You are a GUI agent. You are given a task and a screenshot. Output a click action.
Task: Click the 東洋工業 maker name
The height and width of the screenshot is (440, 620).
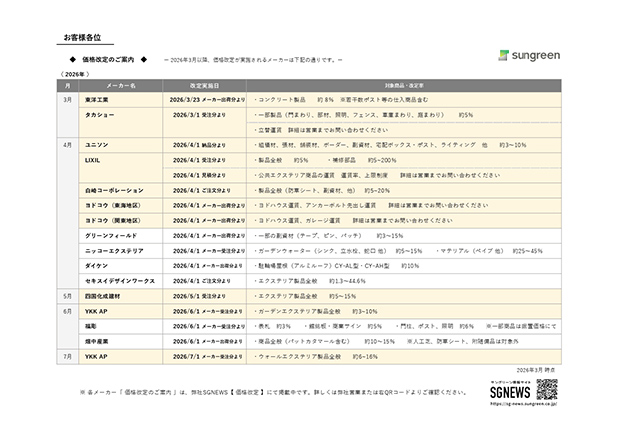pos(96,100)
